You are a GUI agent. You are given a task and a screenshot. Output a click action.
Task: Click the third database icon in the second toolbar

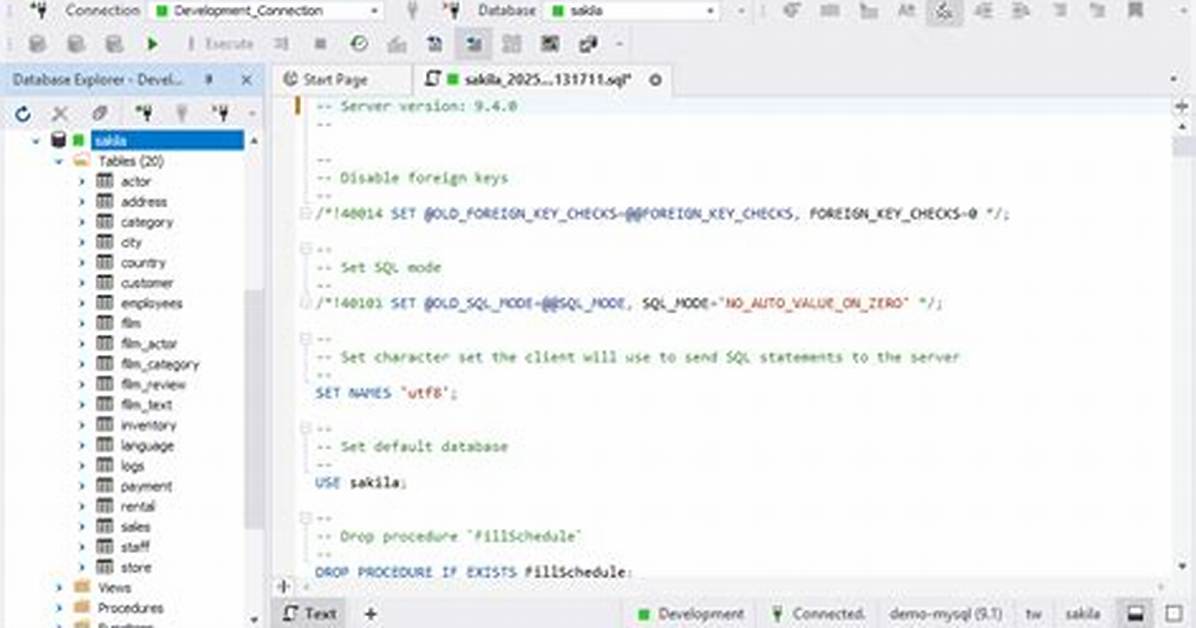114,44
